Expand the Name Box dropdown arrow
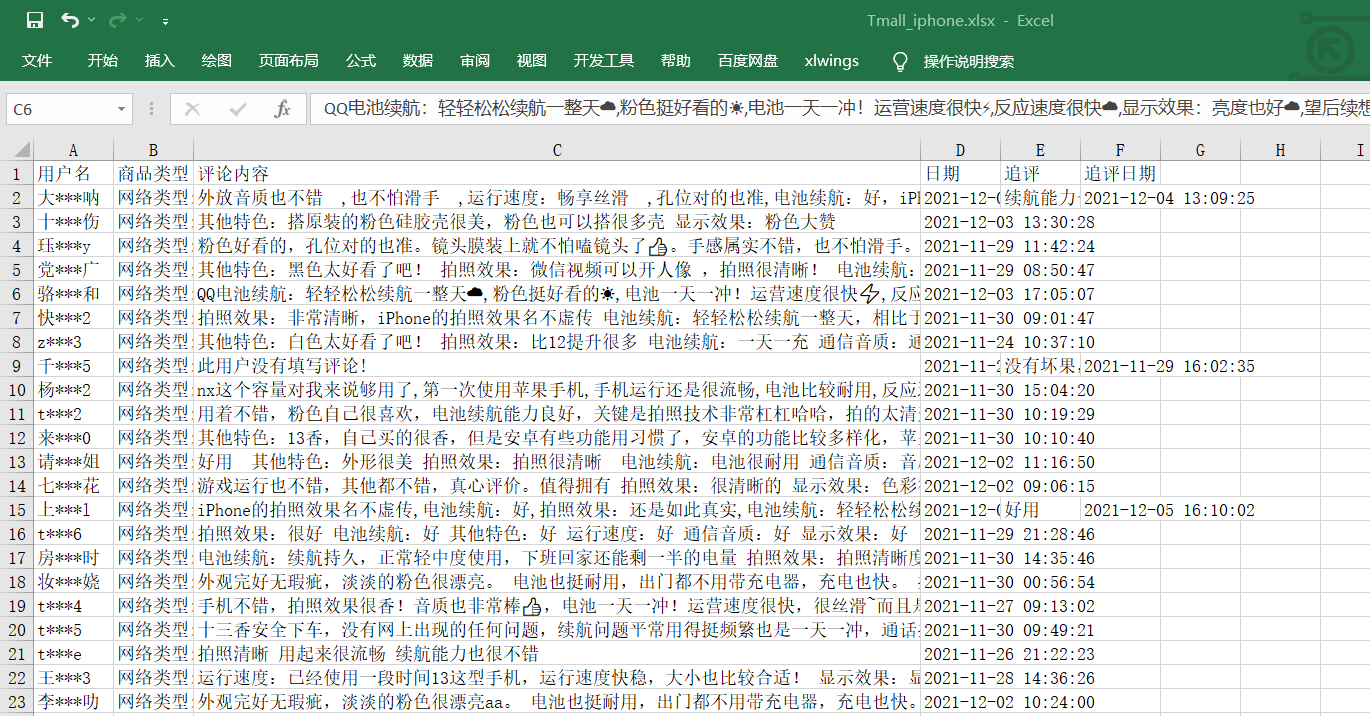Screen dimensions: 1370x716 click(122, 109)
